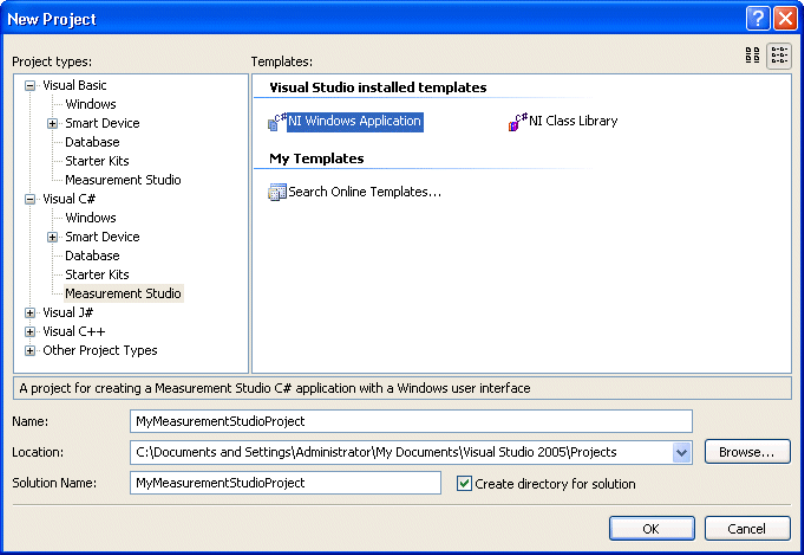Select Smart Device label under Visual C#
804x555 pixels.
103,237
